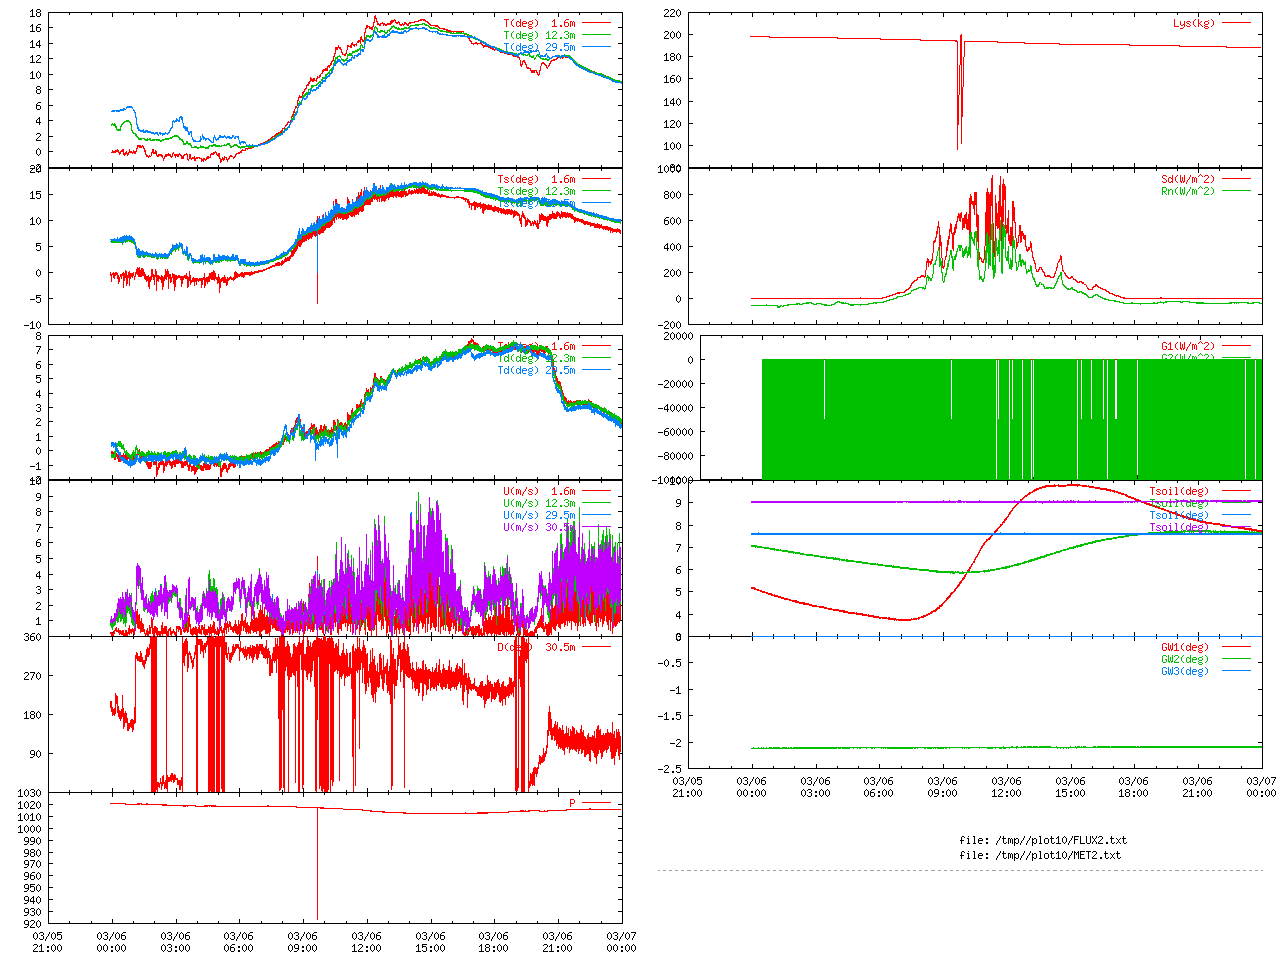
Task: Click the 'T(deg) 1.6m' legend label
Action: pos(539,23)
